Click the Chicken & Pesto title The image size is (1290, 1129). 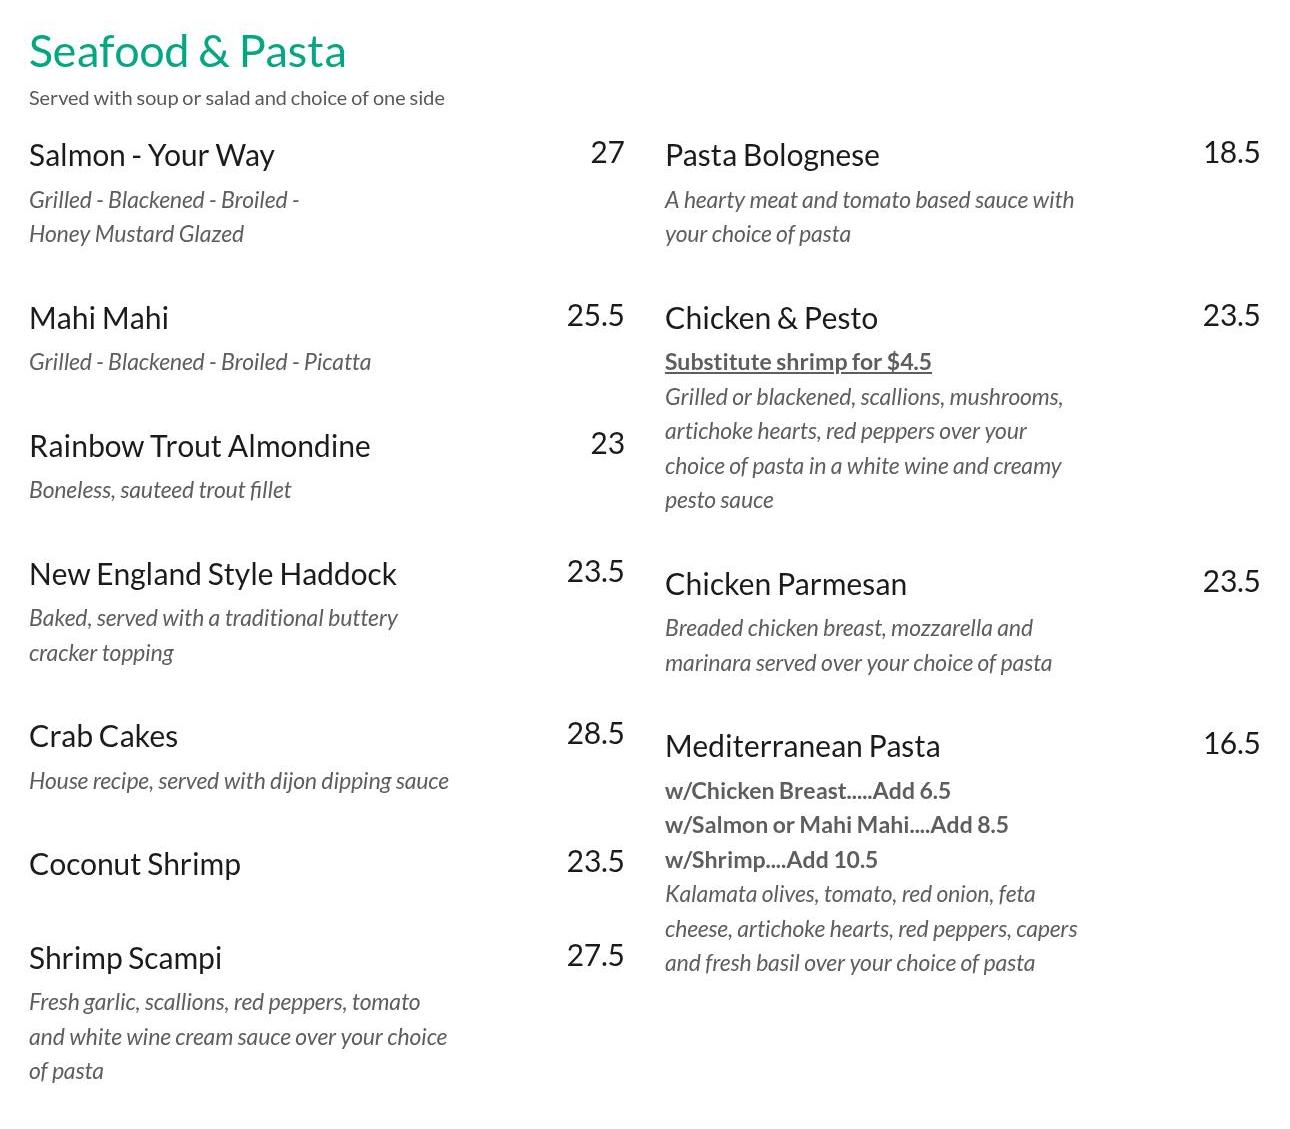771,318
